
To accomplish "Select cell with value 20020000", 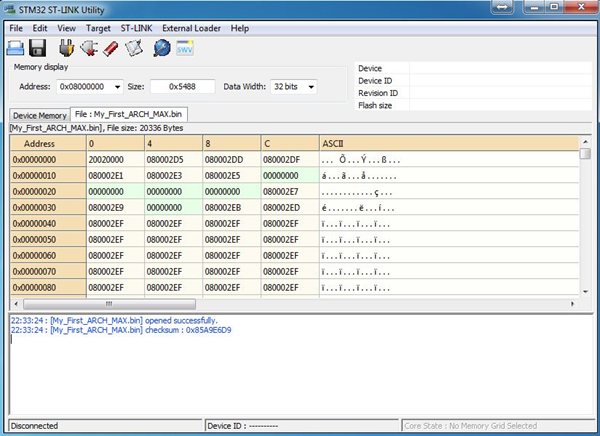I will (x=115, y=160).
